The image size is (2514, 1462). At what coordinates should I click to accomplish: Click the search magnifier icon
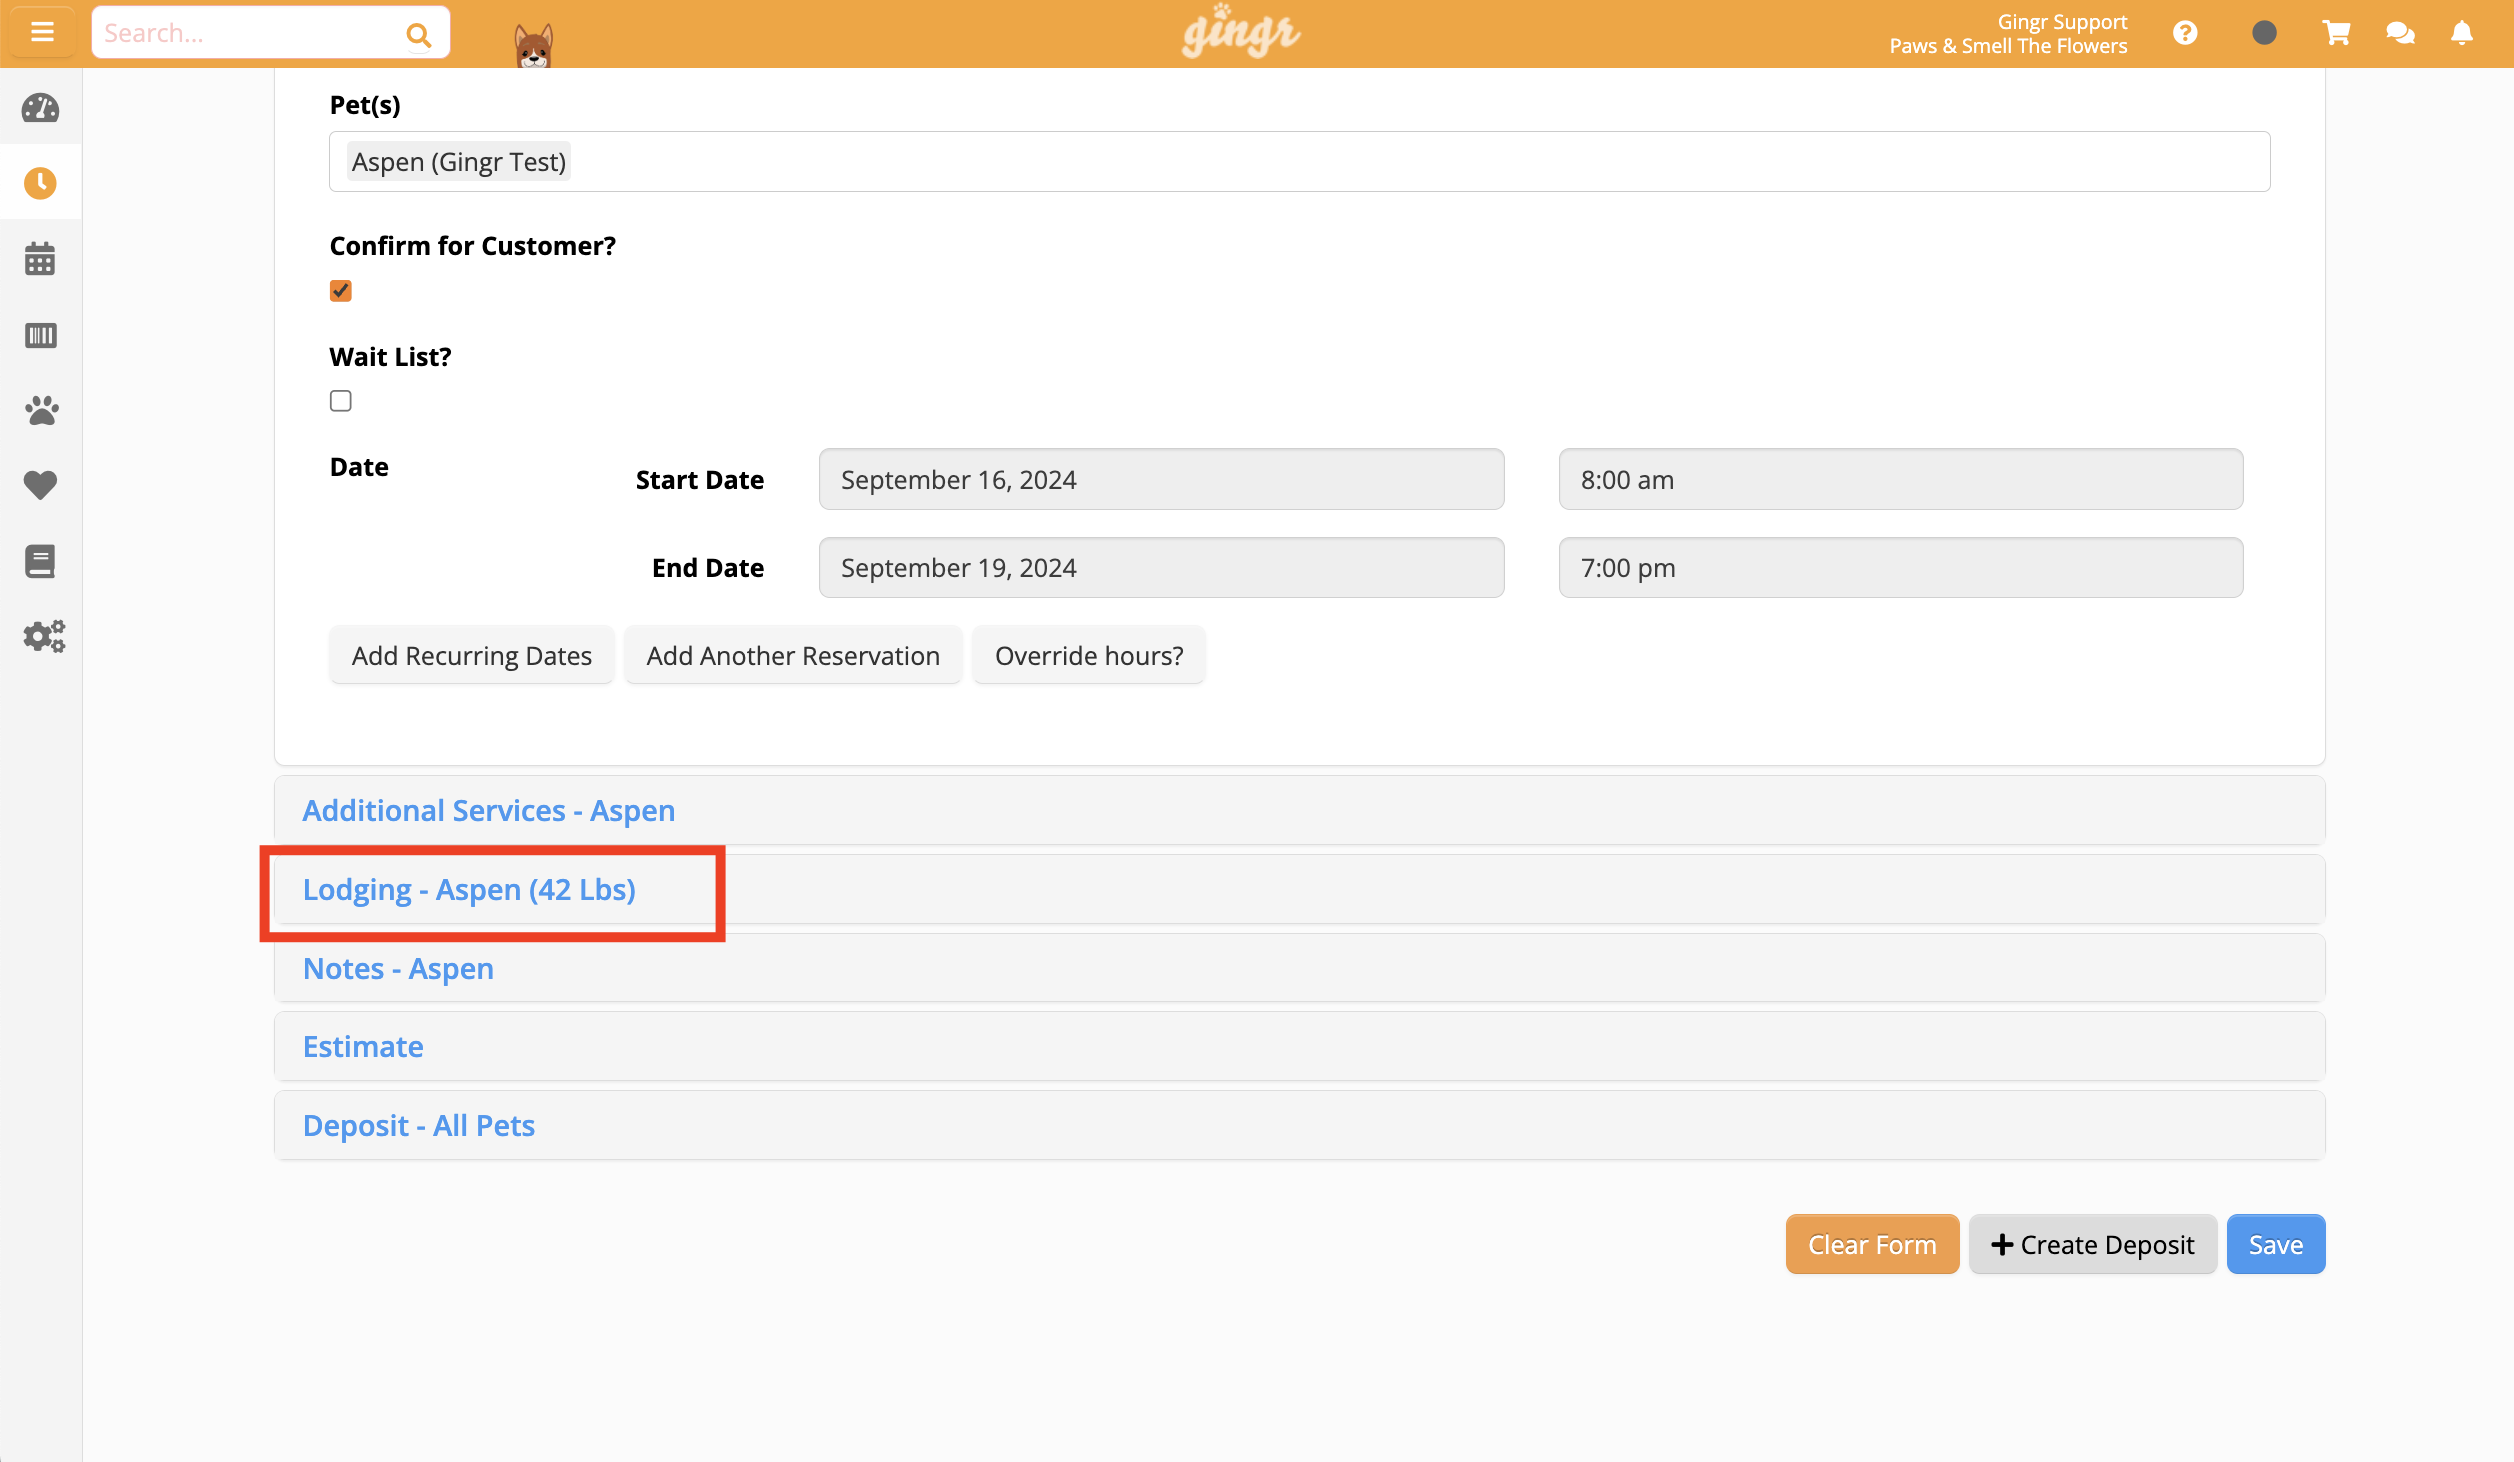click(x=418, y=35)
